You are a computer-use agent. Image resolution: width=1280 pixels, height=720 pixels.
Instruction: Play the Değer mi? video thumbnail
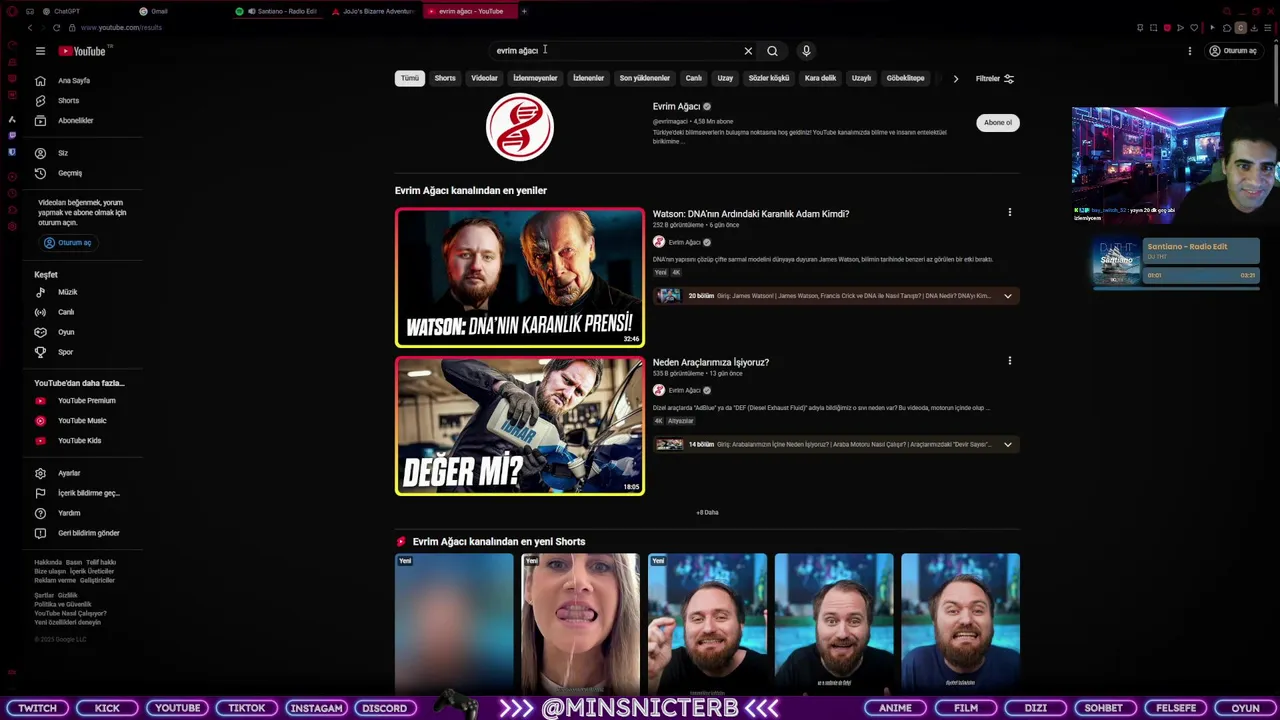[520, 426]
